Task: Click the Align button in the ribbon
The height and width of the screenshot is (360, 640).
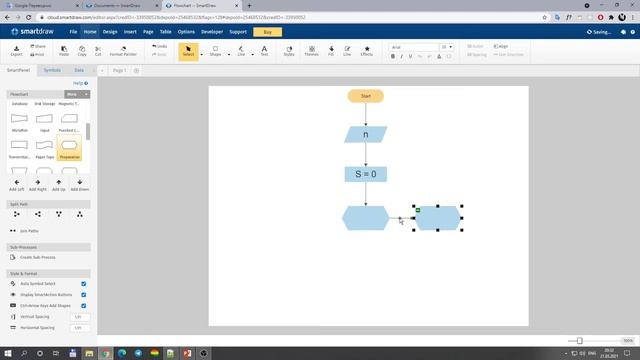Action: coord(501,47)
